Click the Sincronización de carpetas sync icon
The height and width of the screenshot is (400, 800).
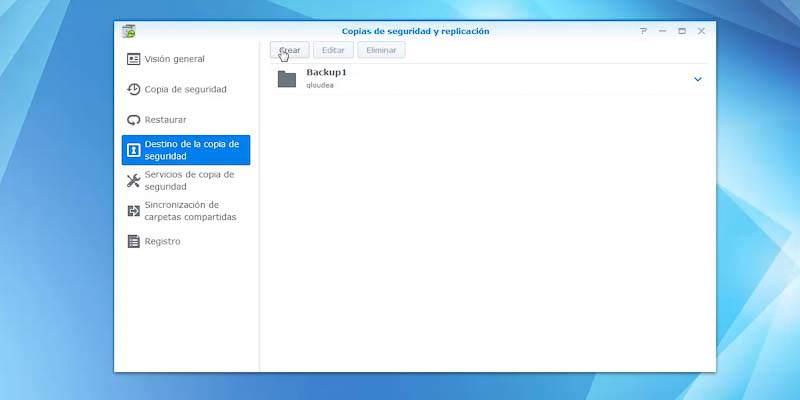click(x=133, y=211)
